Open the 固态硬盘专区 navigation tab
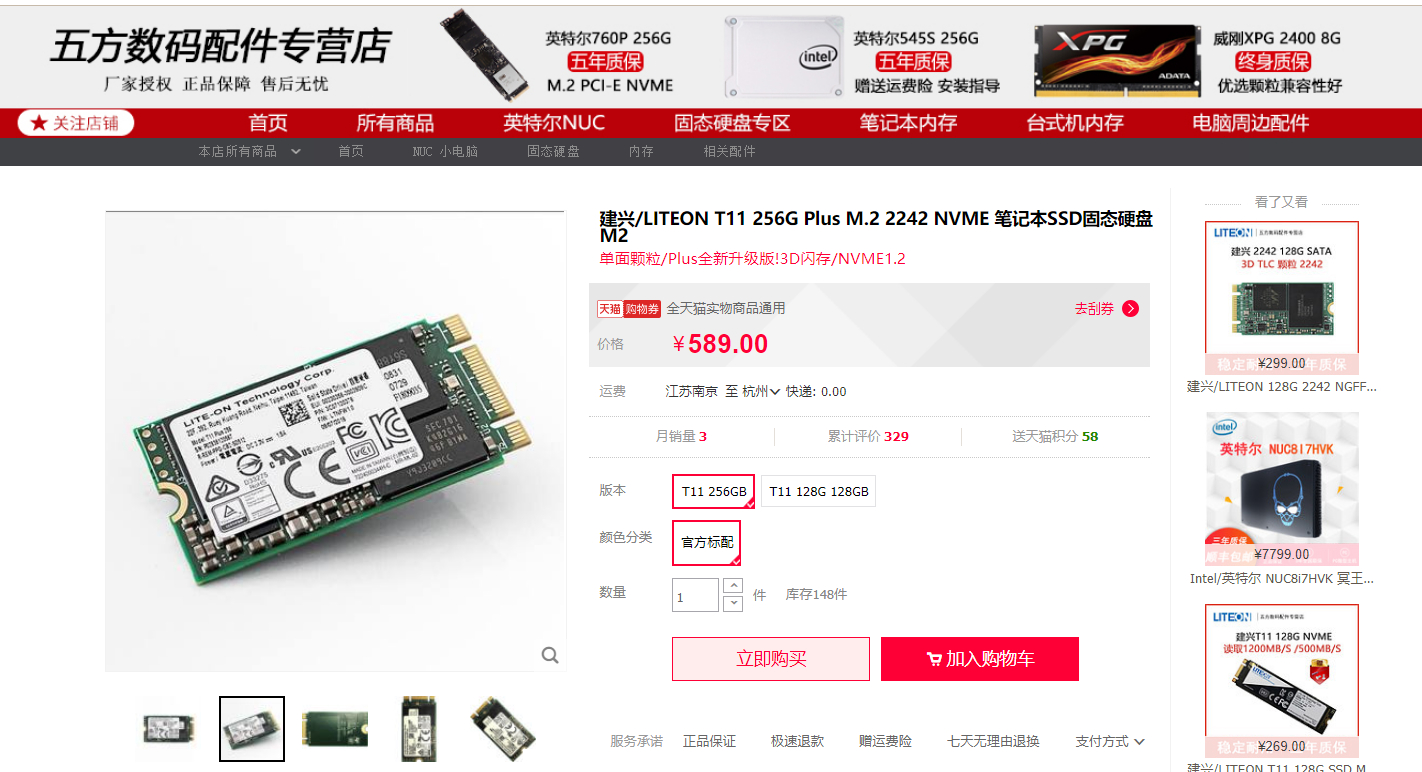This screenshot has width=1422, height=772. tap(732, 123)
